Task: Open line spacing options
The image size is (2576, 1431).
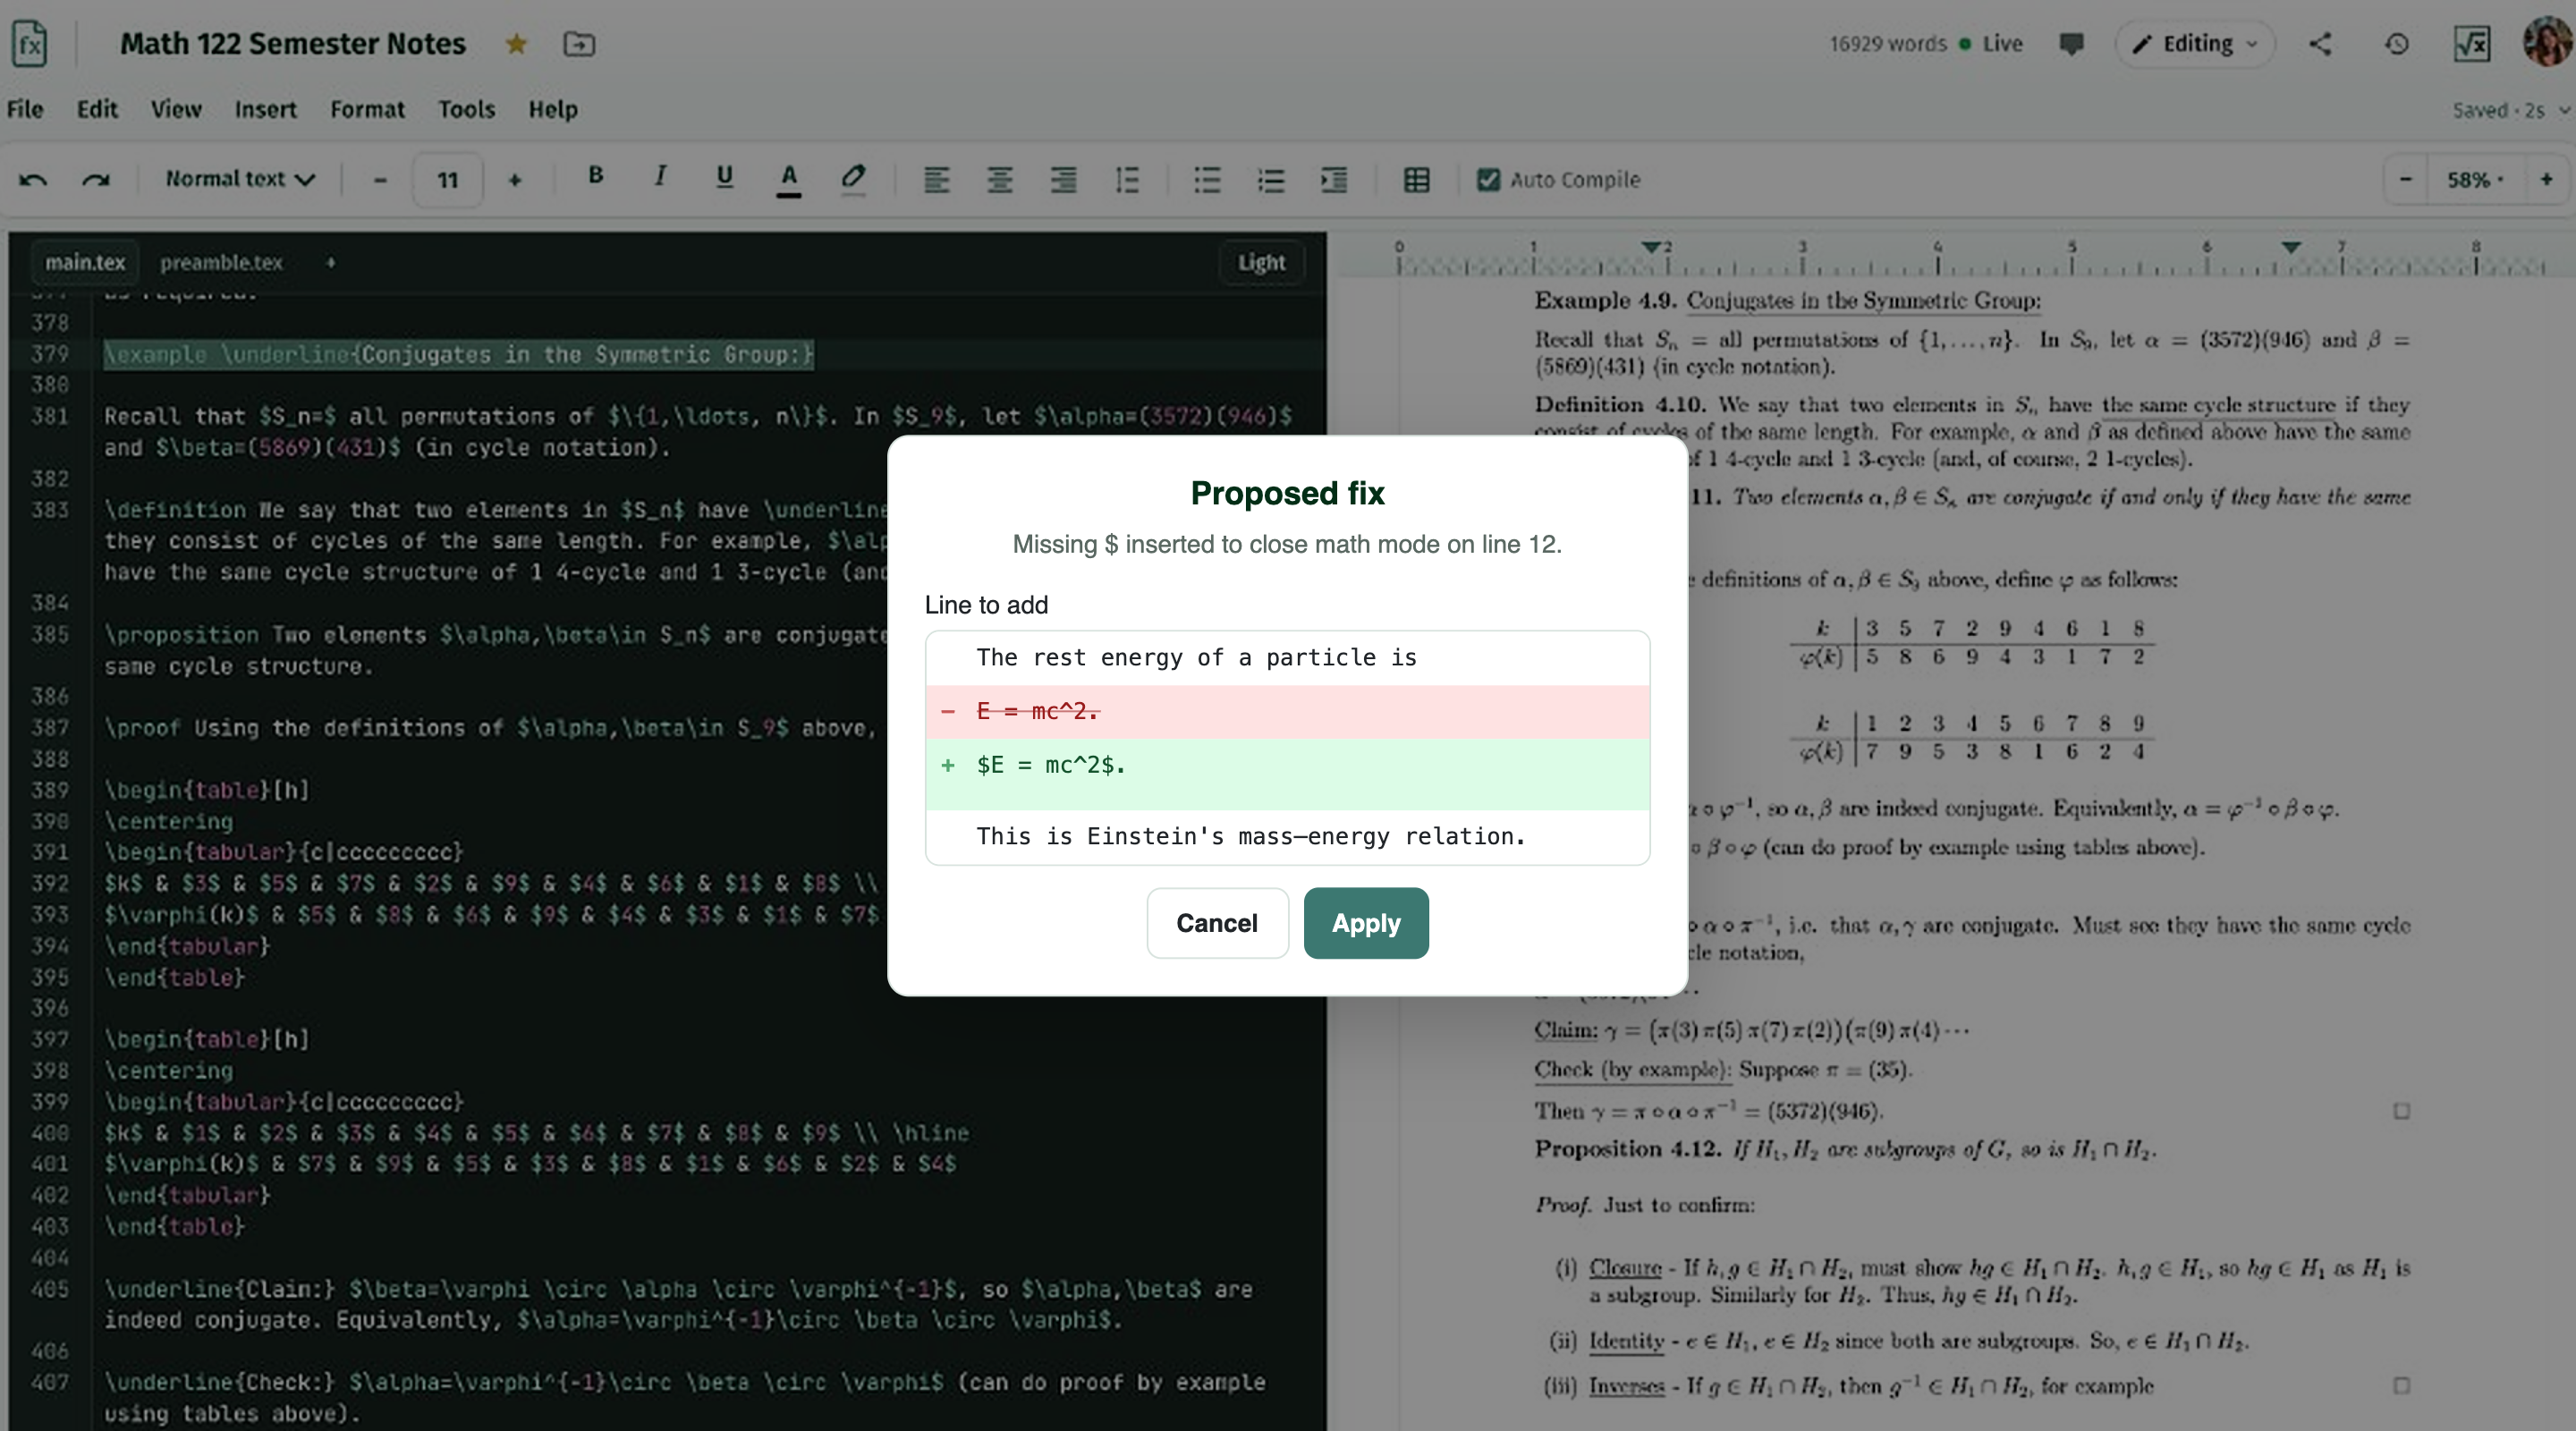Action: [x=1127, y=180]
